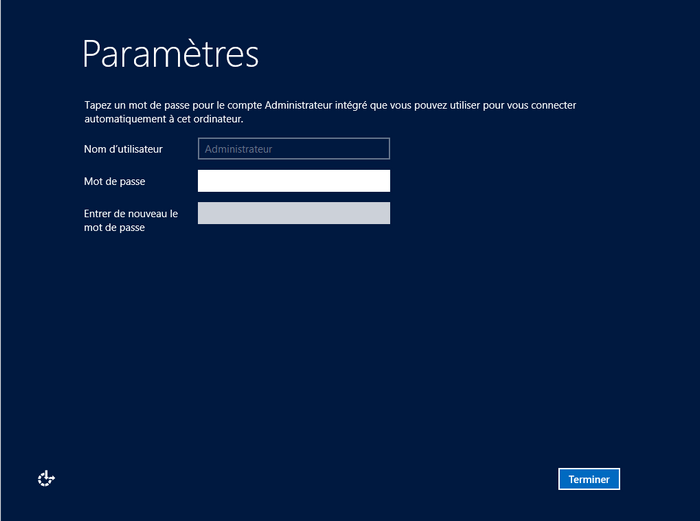Open the Ease of Access icon

point(46,479)
